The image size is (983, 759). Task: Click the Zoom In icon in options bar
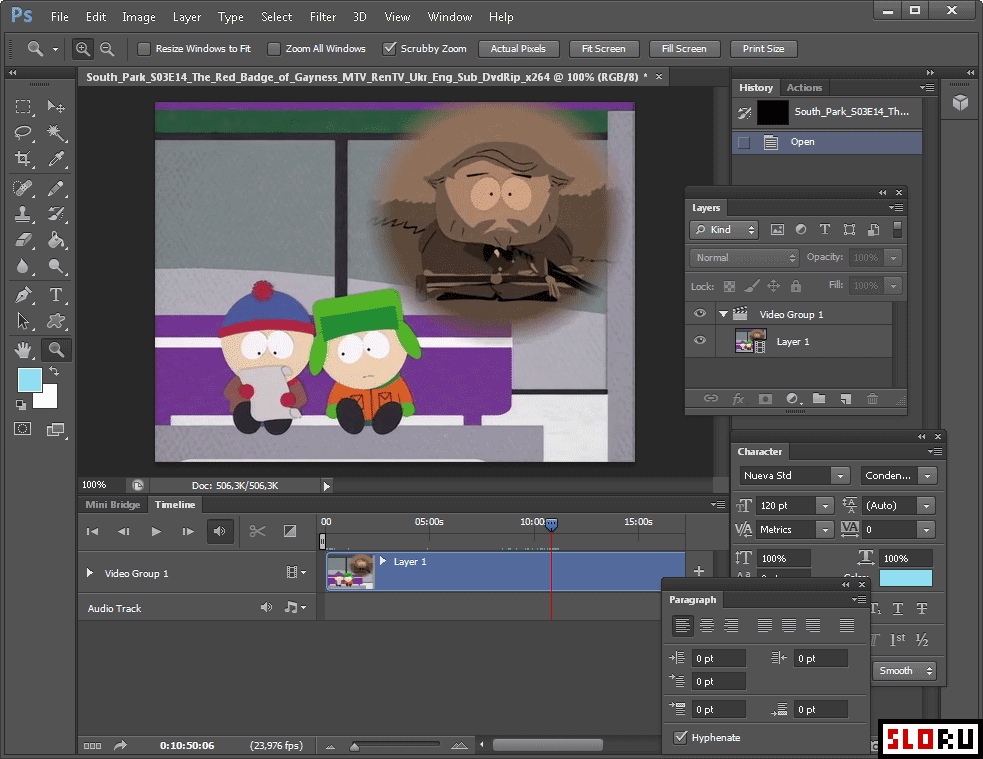[x=83, y=49]
